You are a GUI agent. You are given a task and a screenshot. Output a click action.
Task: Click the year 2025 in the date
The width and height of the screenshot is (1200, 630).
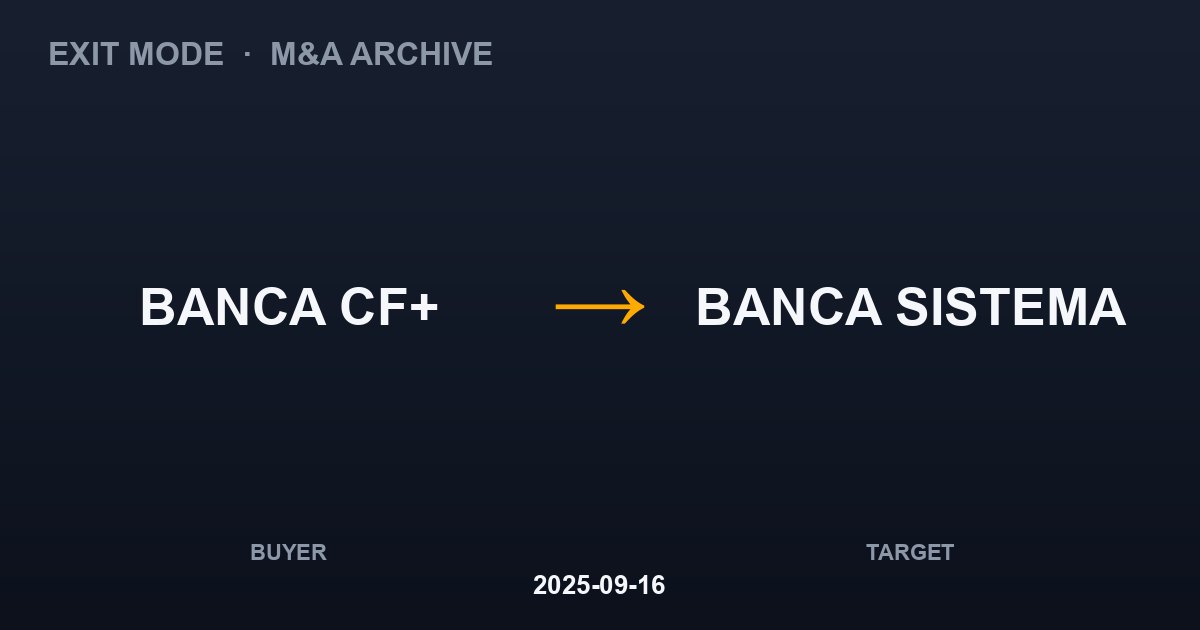coord(558,585)
